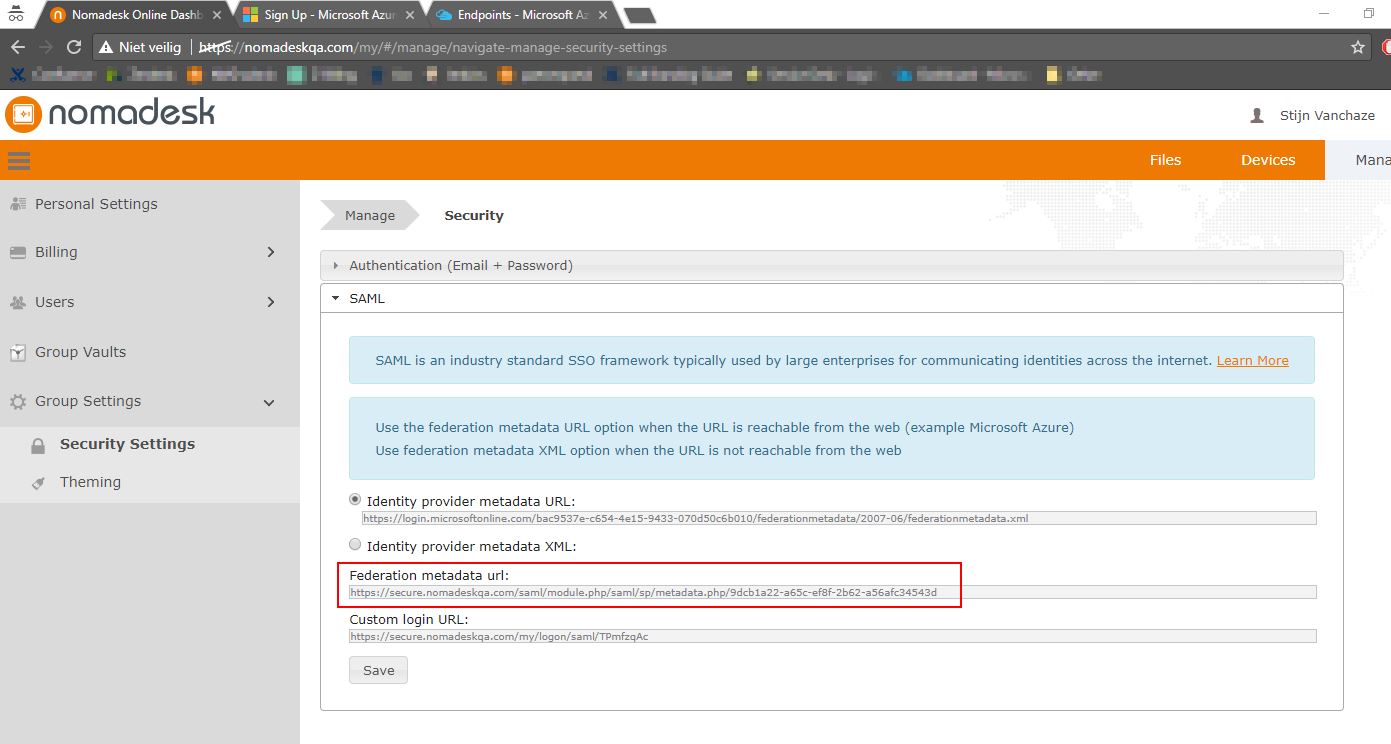Click the incognito icon in the title bar
The image size is (1391, 744).
pos(16,14)
